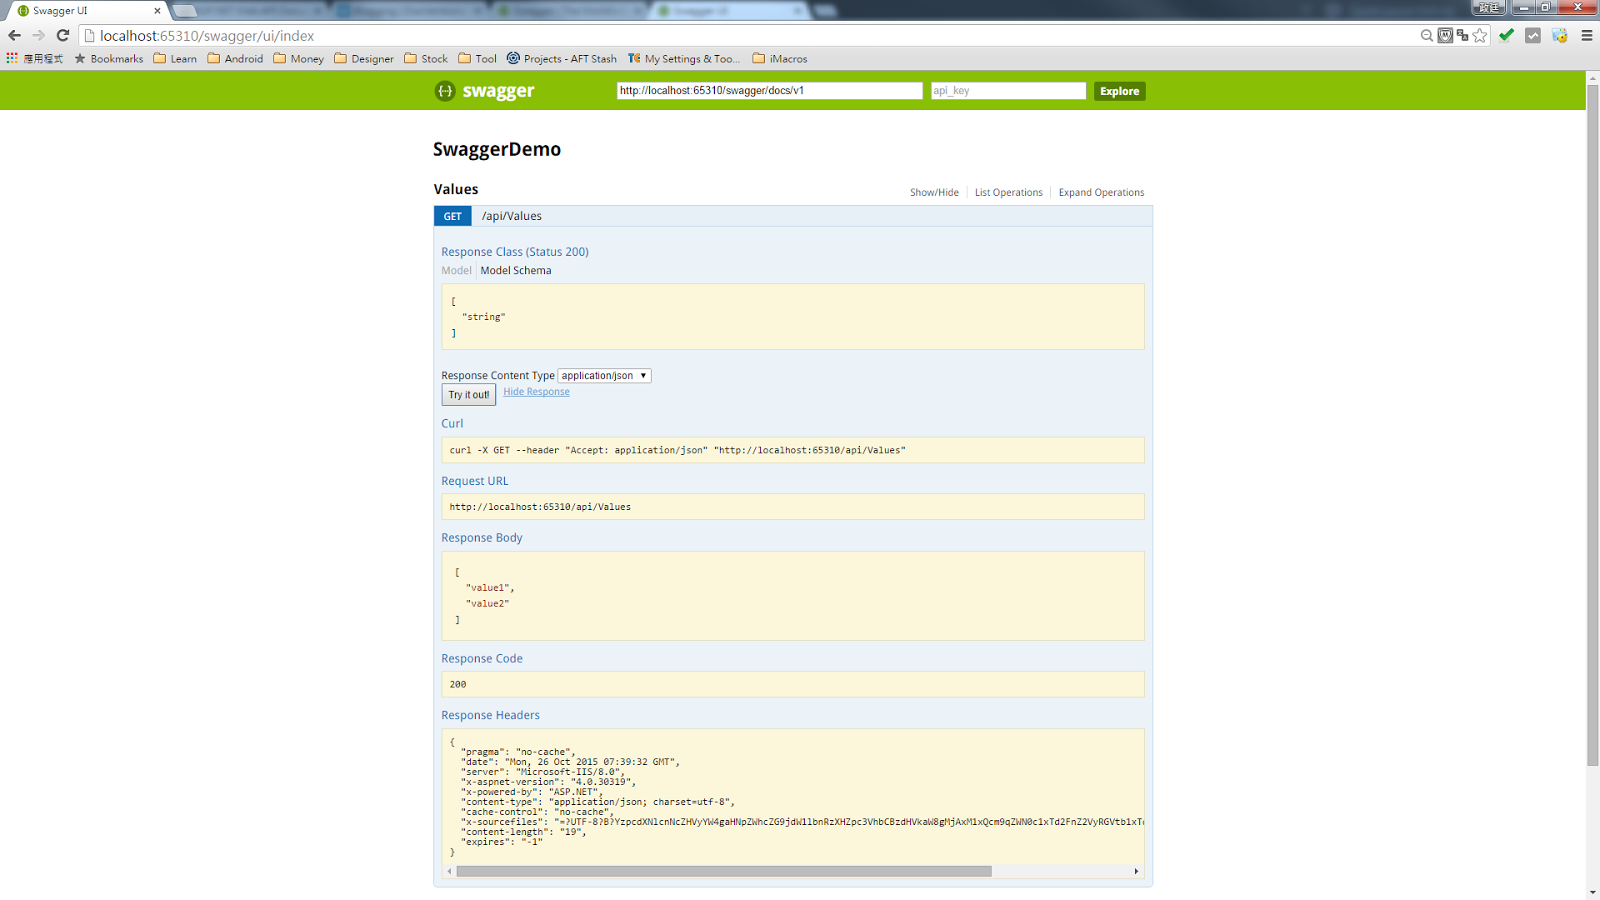Open the Apps shortcut grid icon
The width and height of the screenshot is (1600, 900).
pyautogui.click(x=12, y=58)
